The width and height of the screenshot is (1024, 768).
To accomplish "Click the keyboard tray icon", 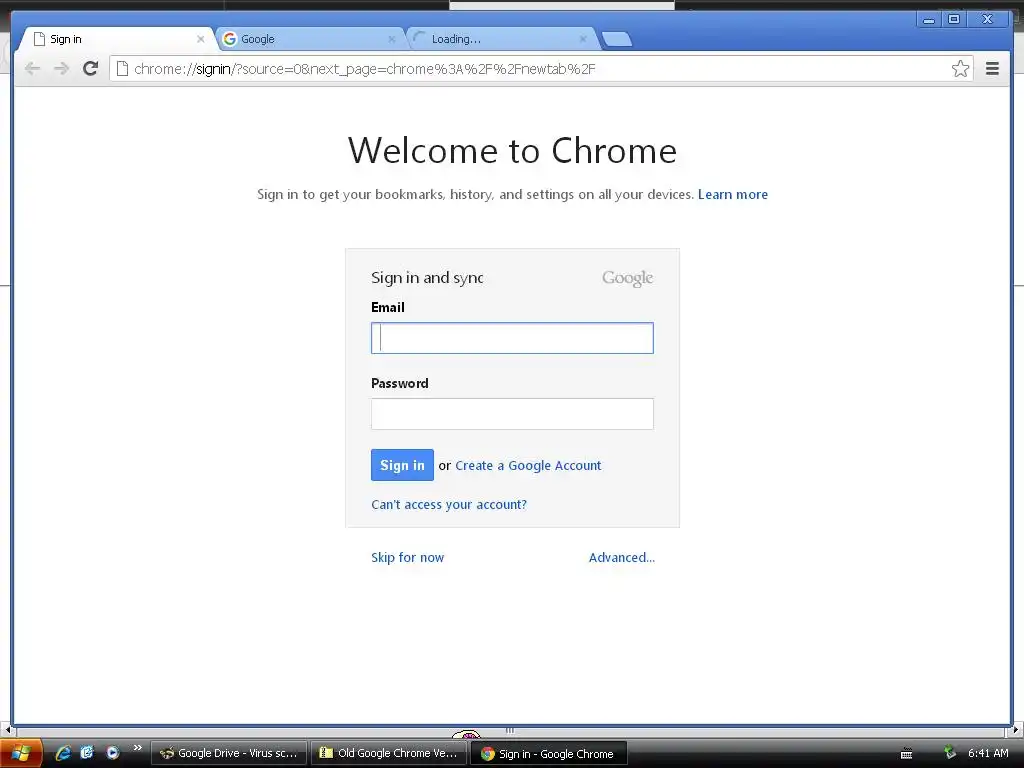I will pos(906,753).
